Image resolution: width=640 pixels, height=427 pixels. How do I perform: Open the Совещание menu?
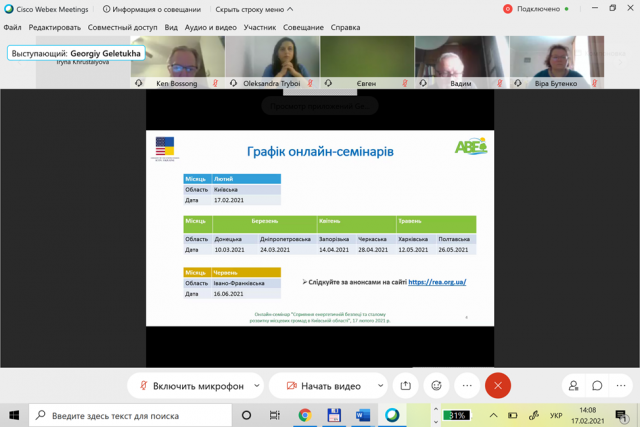pyautogui.click(x=303, y=27)
